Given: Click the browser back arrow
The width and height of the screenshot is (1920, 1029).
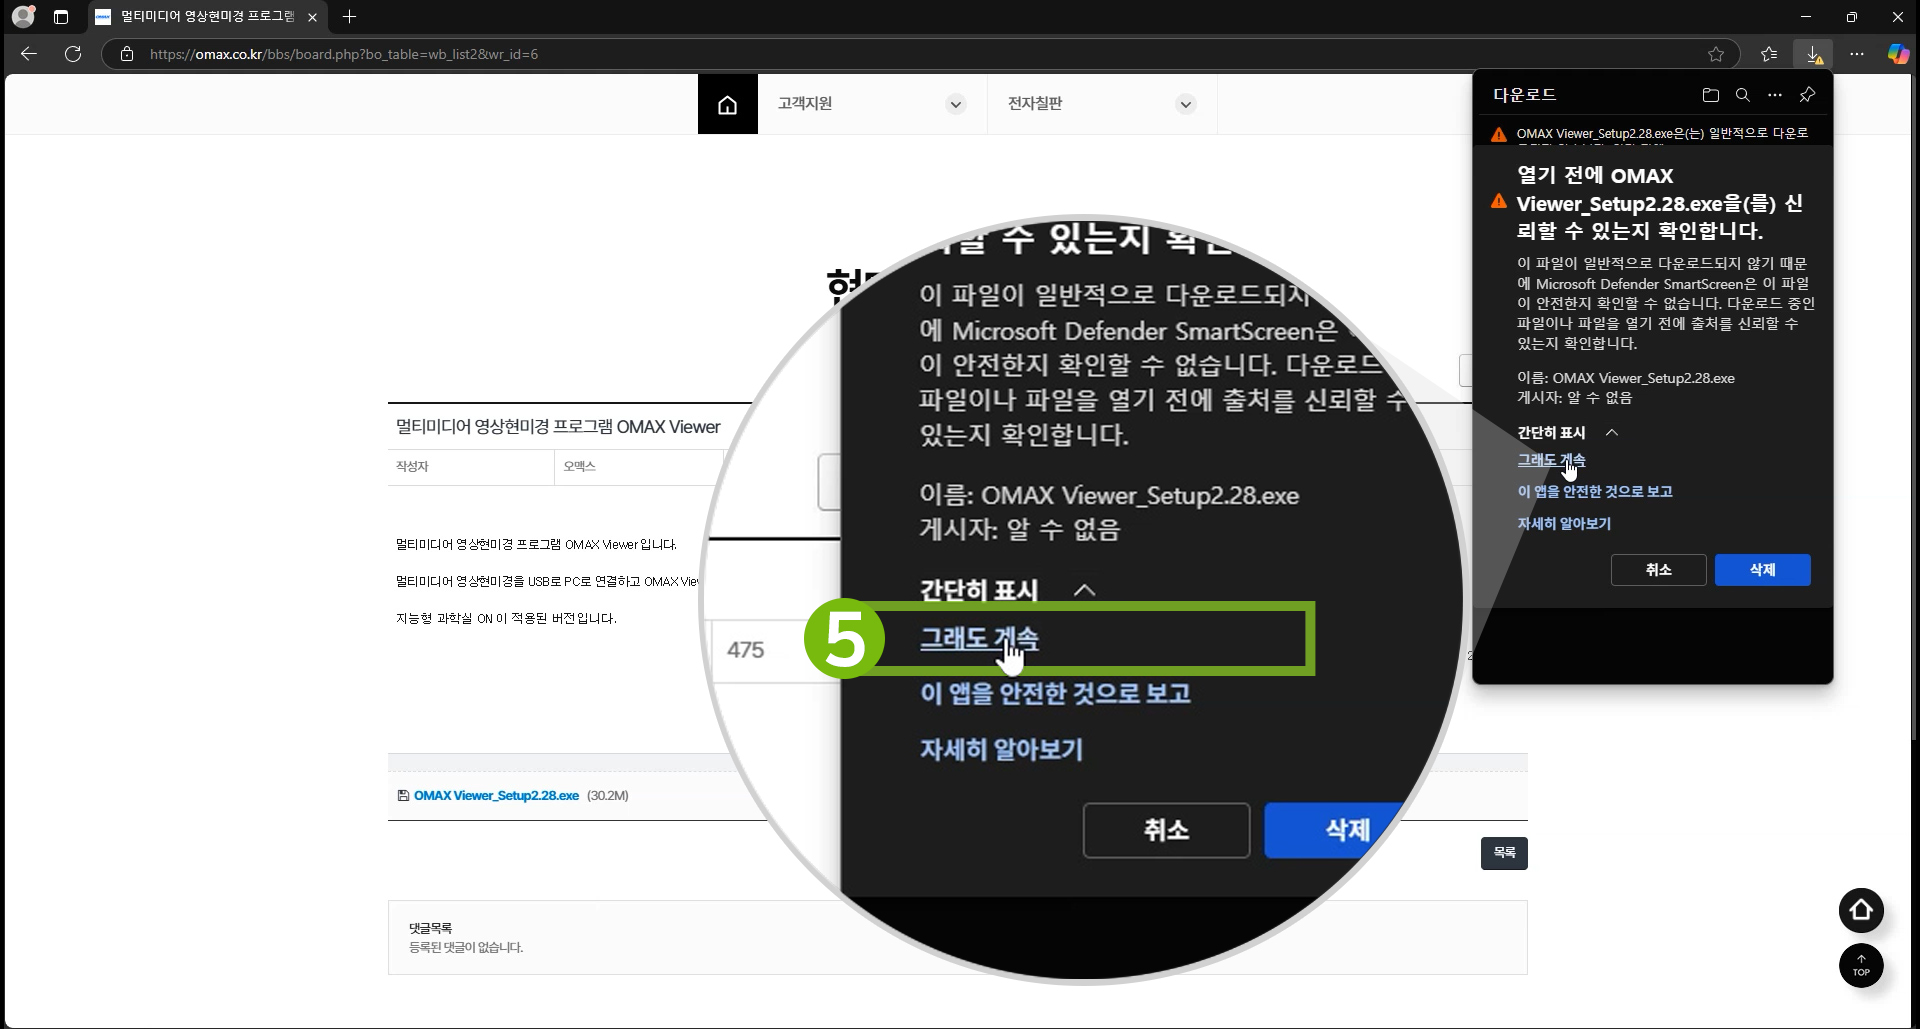Looking at the screenshot, I should pyautogui.click(x=29, y=54).
